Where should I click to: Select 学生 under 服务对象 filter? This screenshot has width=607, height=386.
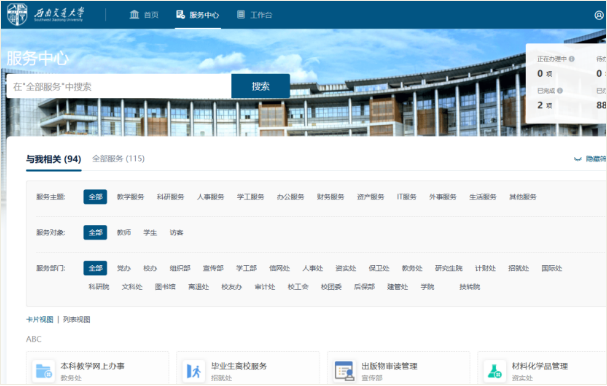pyautogui.click(x=150, y=232)
